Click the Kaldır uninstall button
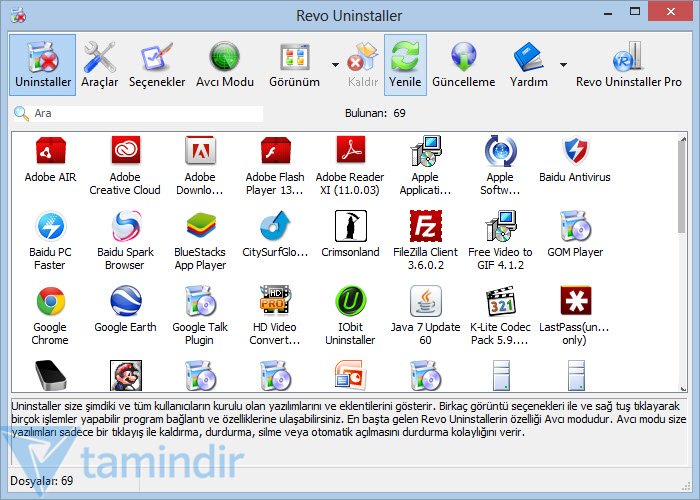The image size is (700, 500). pyautogui.click(x=363, y=65)
